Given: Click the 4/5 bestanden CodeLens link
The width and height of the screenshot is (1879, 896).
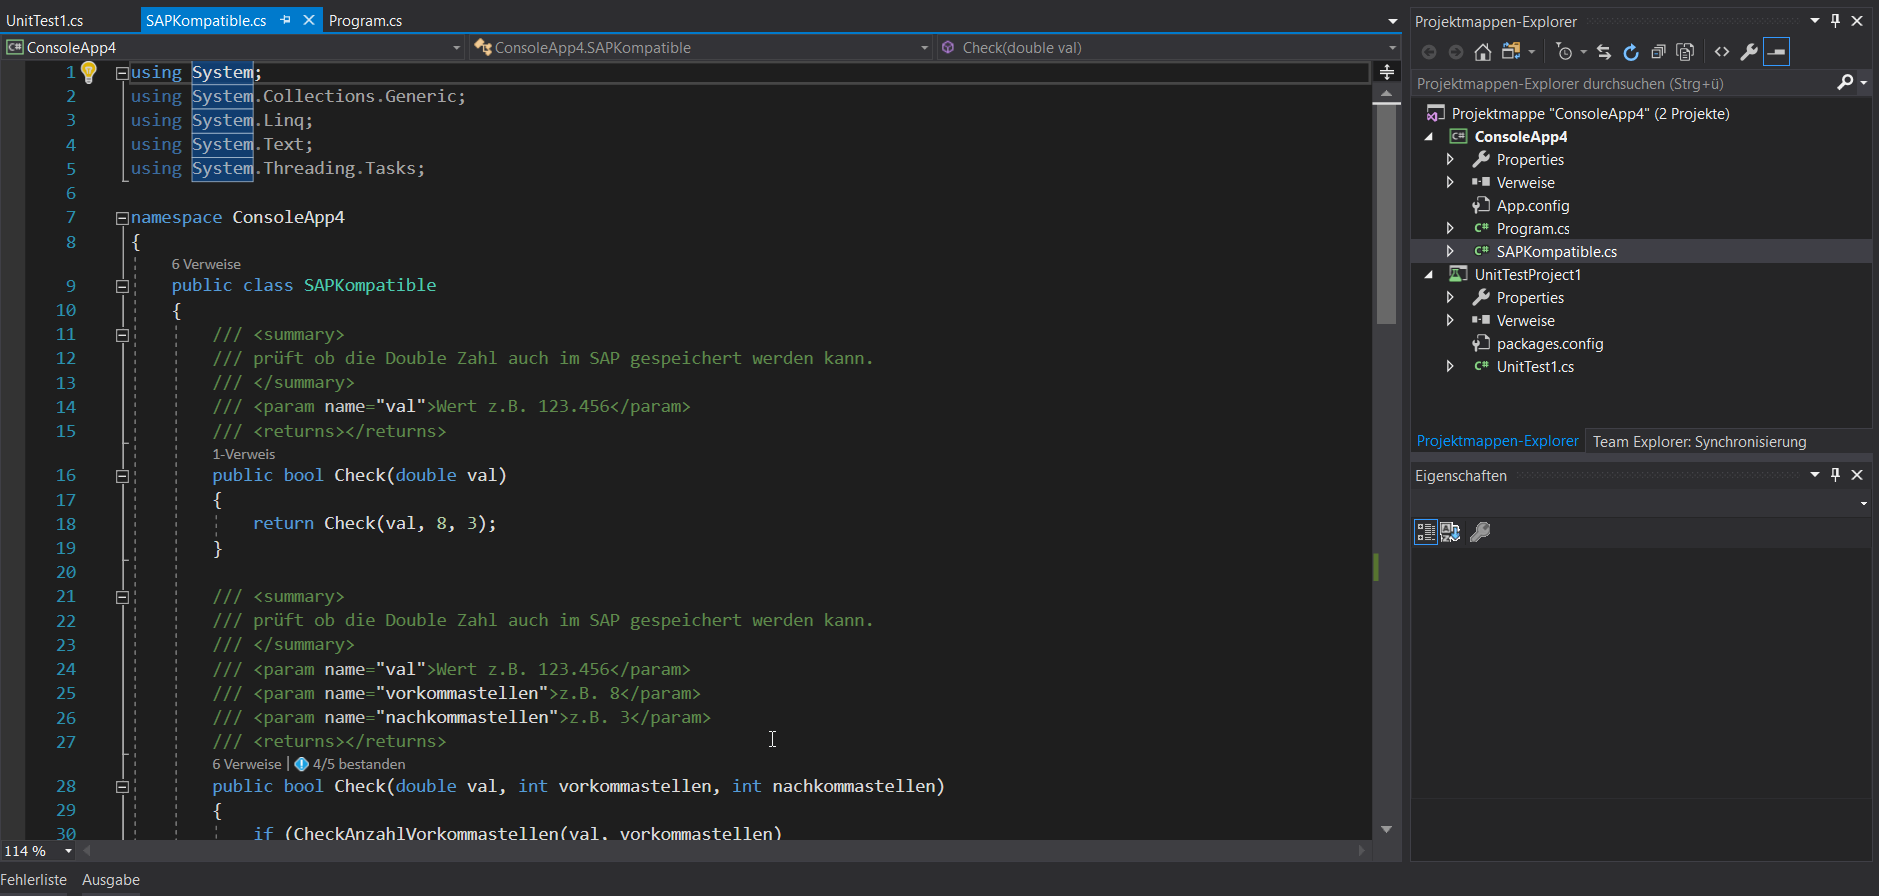Looking at the screenshot, I should [359, 764].
